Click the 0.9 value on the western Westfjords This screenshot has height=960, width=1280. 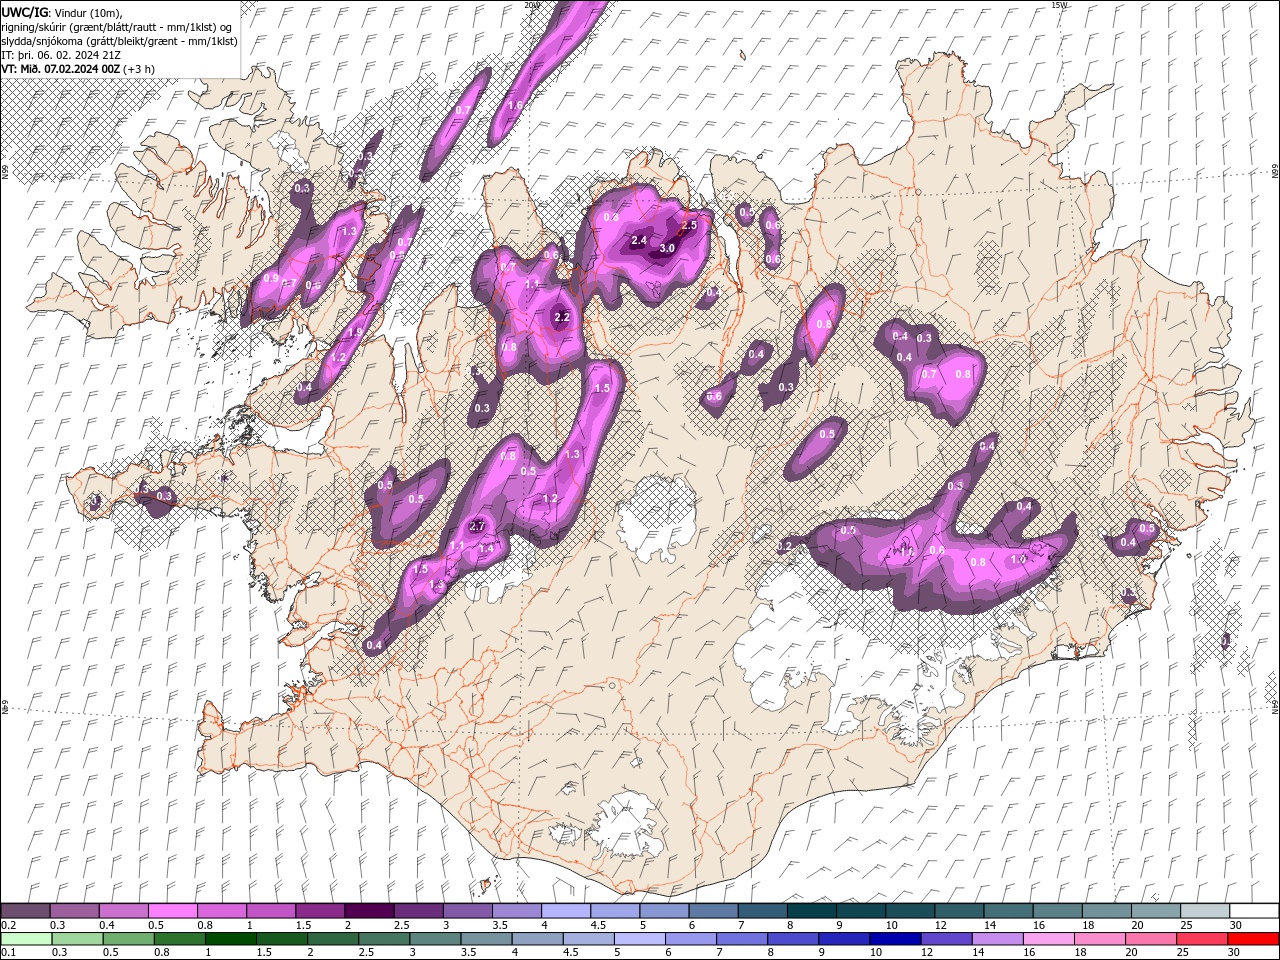[272, 278]
